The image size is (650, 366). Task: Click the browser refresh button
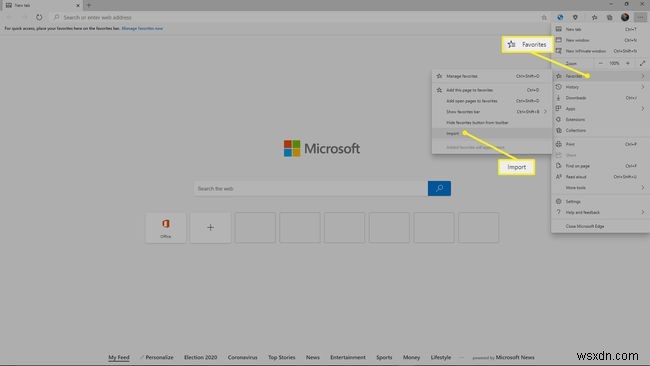[x=39, y=17]
